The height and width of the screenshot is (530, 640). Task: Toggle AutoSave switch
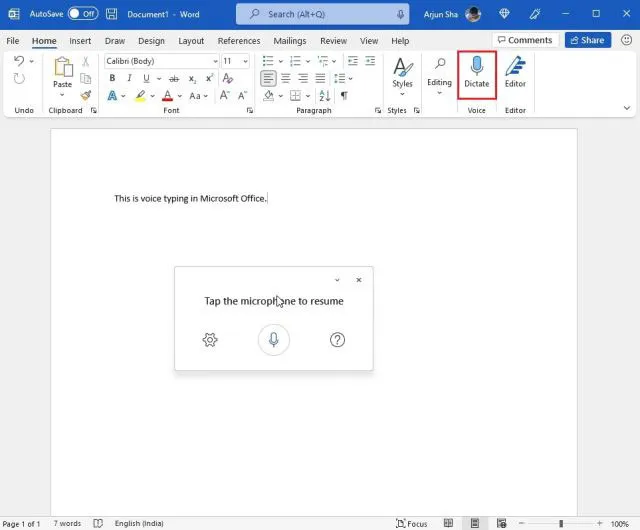(x=83, y=14)
